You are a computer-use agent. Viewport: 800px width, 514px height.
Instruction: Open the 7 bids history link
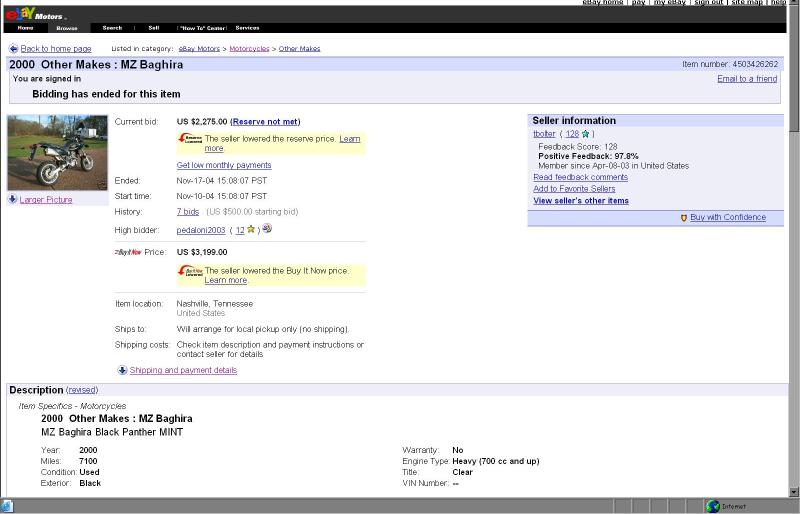[x=188, y=211]
